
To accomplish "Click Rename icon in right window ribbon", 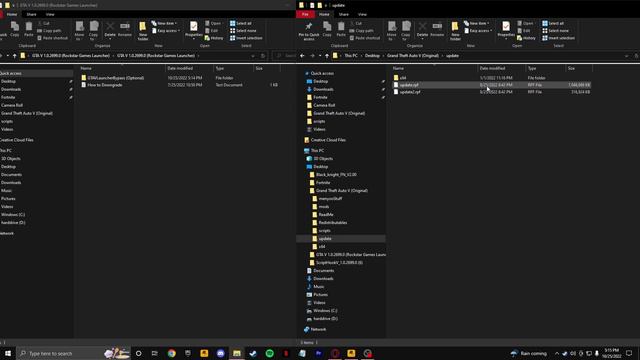I will tap(437, 29).
